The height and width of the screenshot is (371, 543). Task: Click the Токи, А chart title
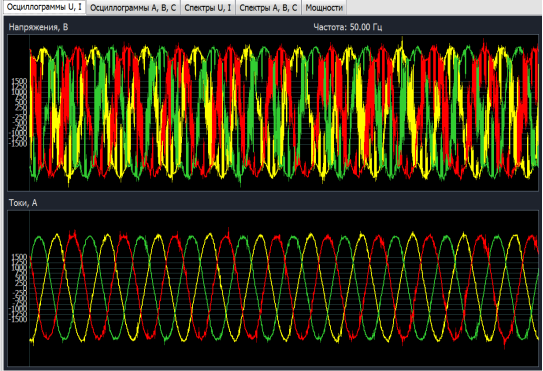(x=23, y=203)
